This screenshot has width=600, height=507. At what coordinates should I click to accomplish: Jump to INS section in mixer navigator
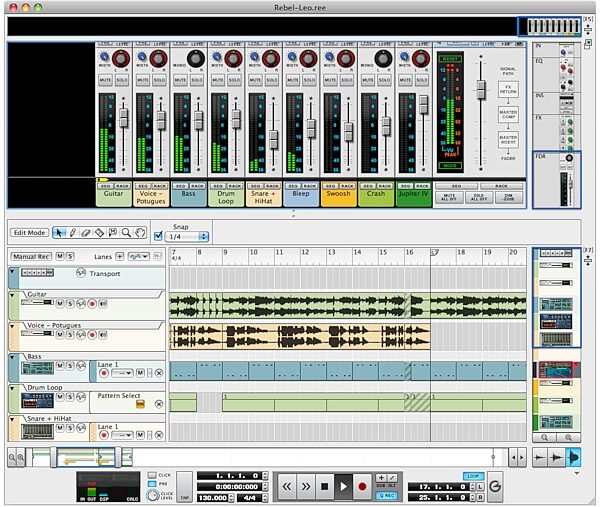click(557, 103)
